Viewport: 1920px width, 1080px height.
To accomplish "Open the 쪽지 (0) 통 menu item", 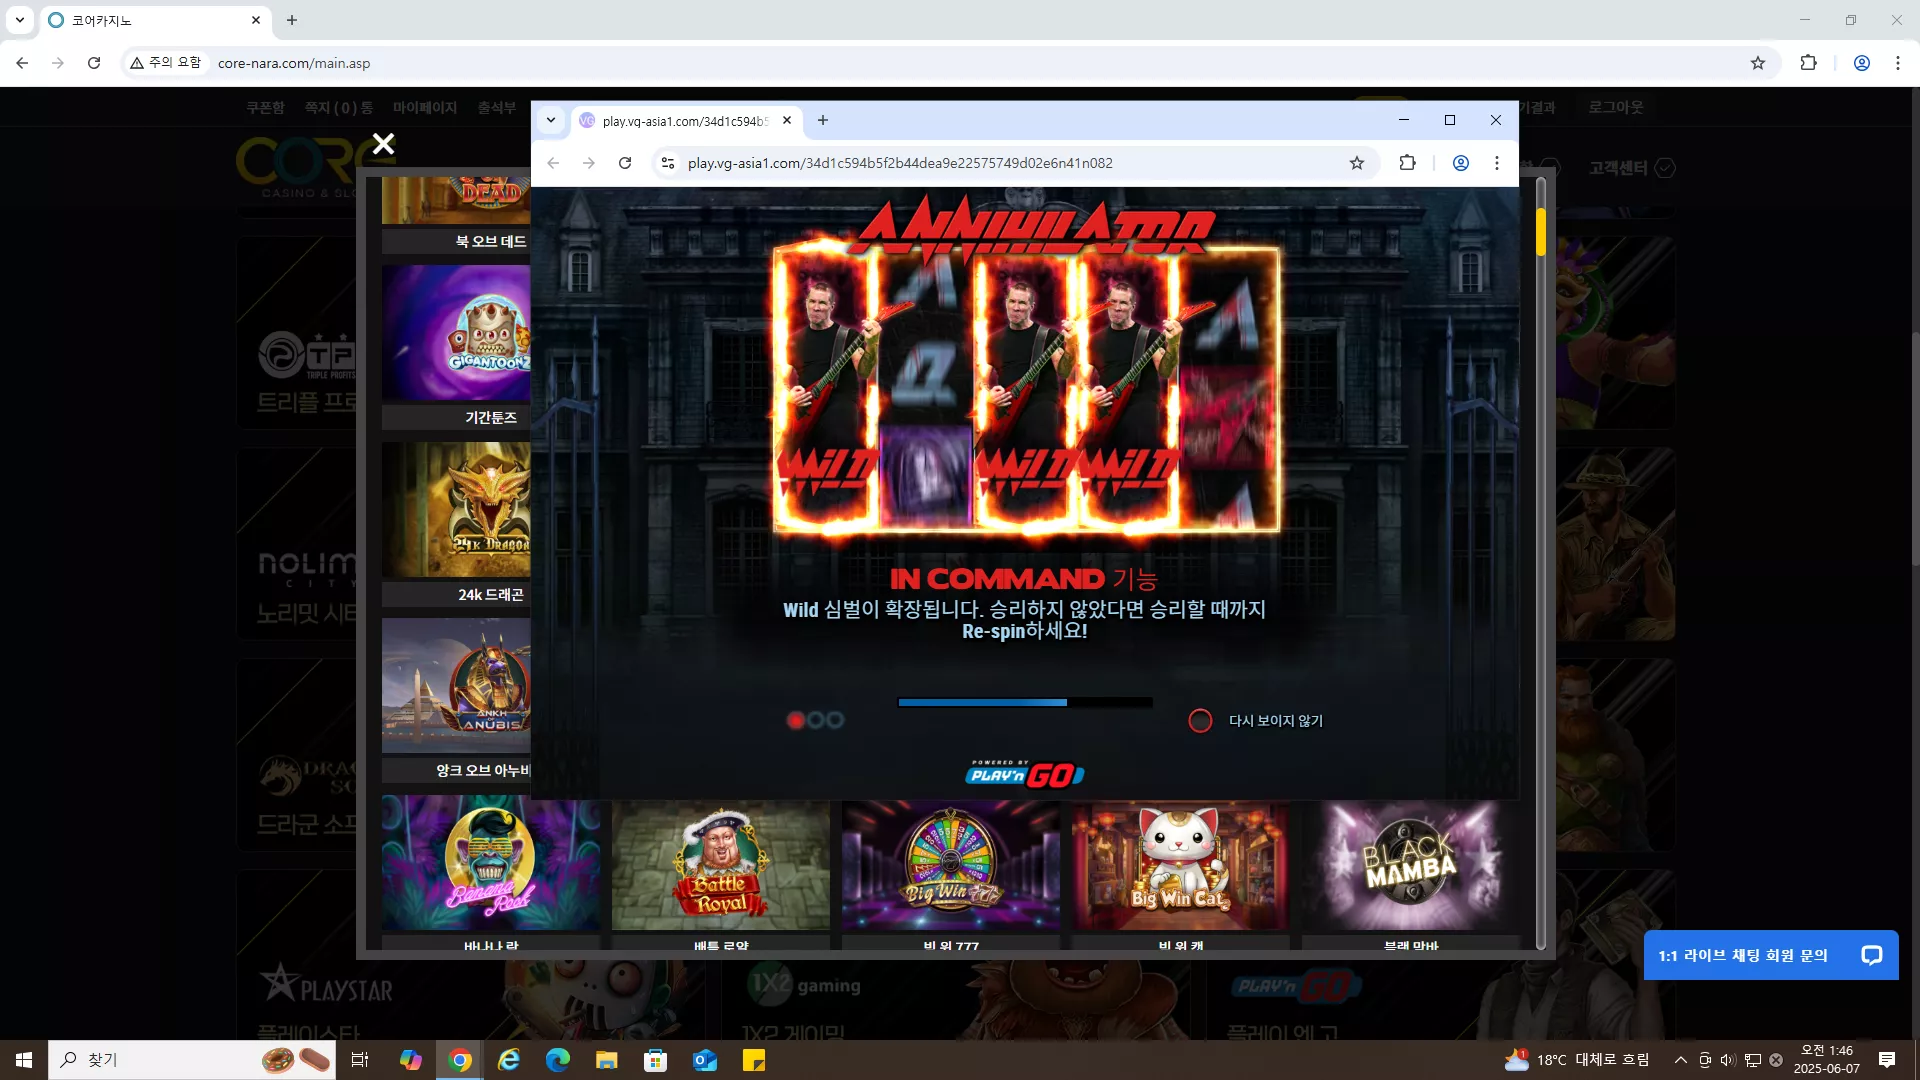I will (x=339, y=107).
